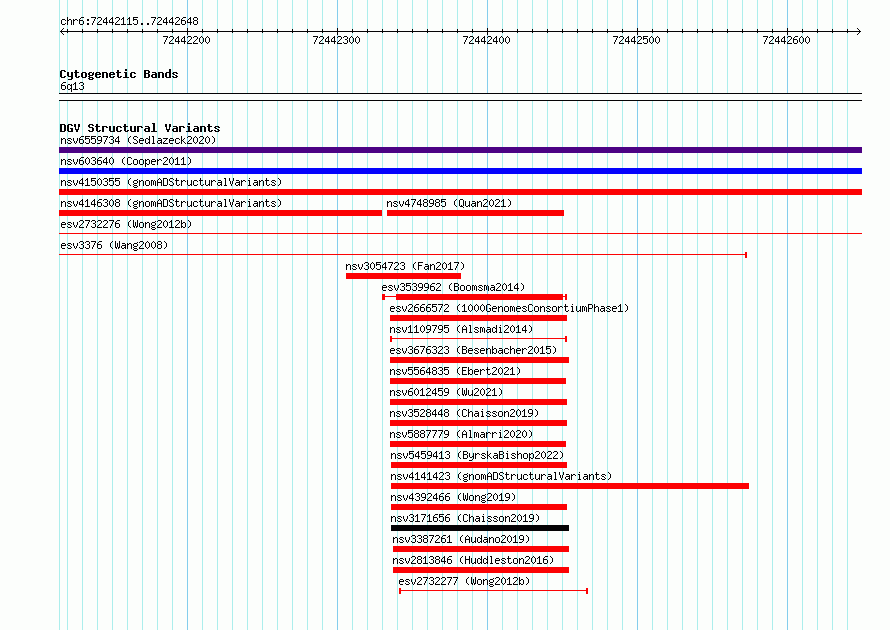Open nsv4150355 (gnomADStructuralVariants) variant label
The width and height of the screenshot is (890, 630).
[171, 182]
